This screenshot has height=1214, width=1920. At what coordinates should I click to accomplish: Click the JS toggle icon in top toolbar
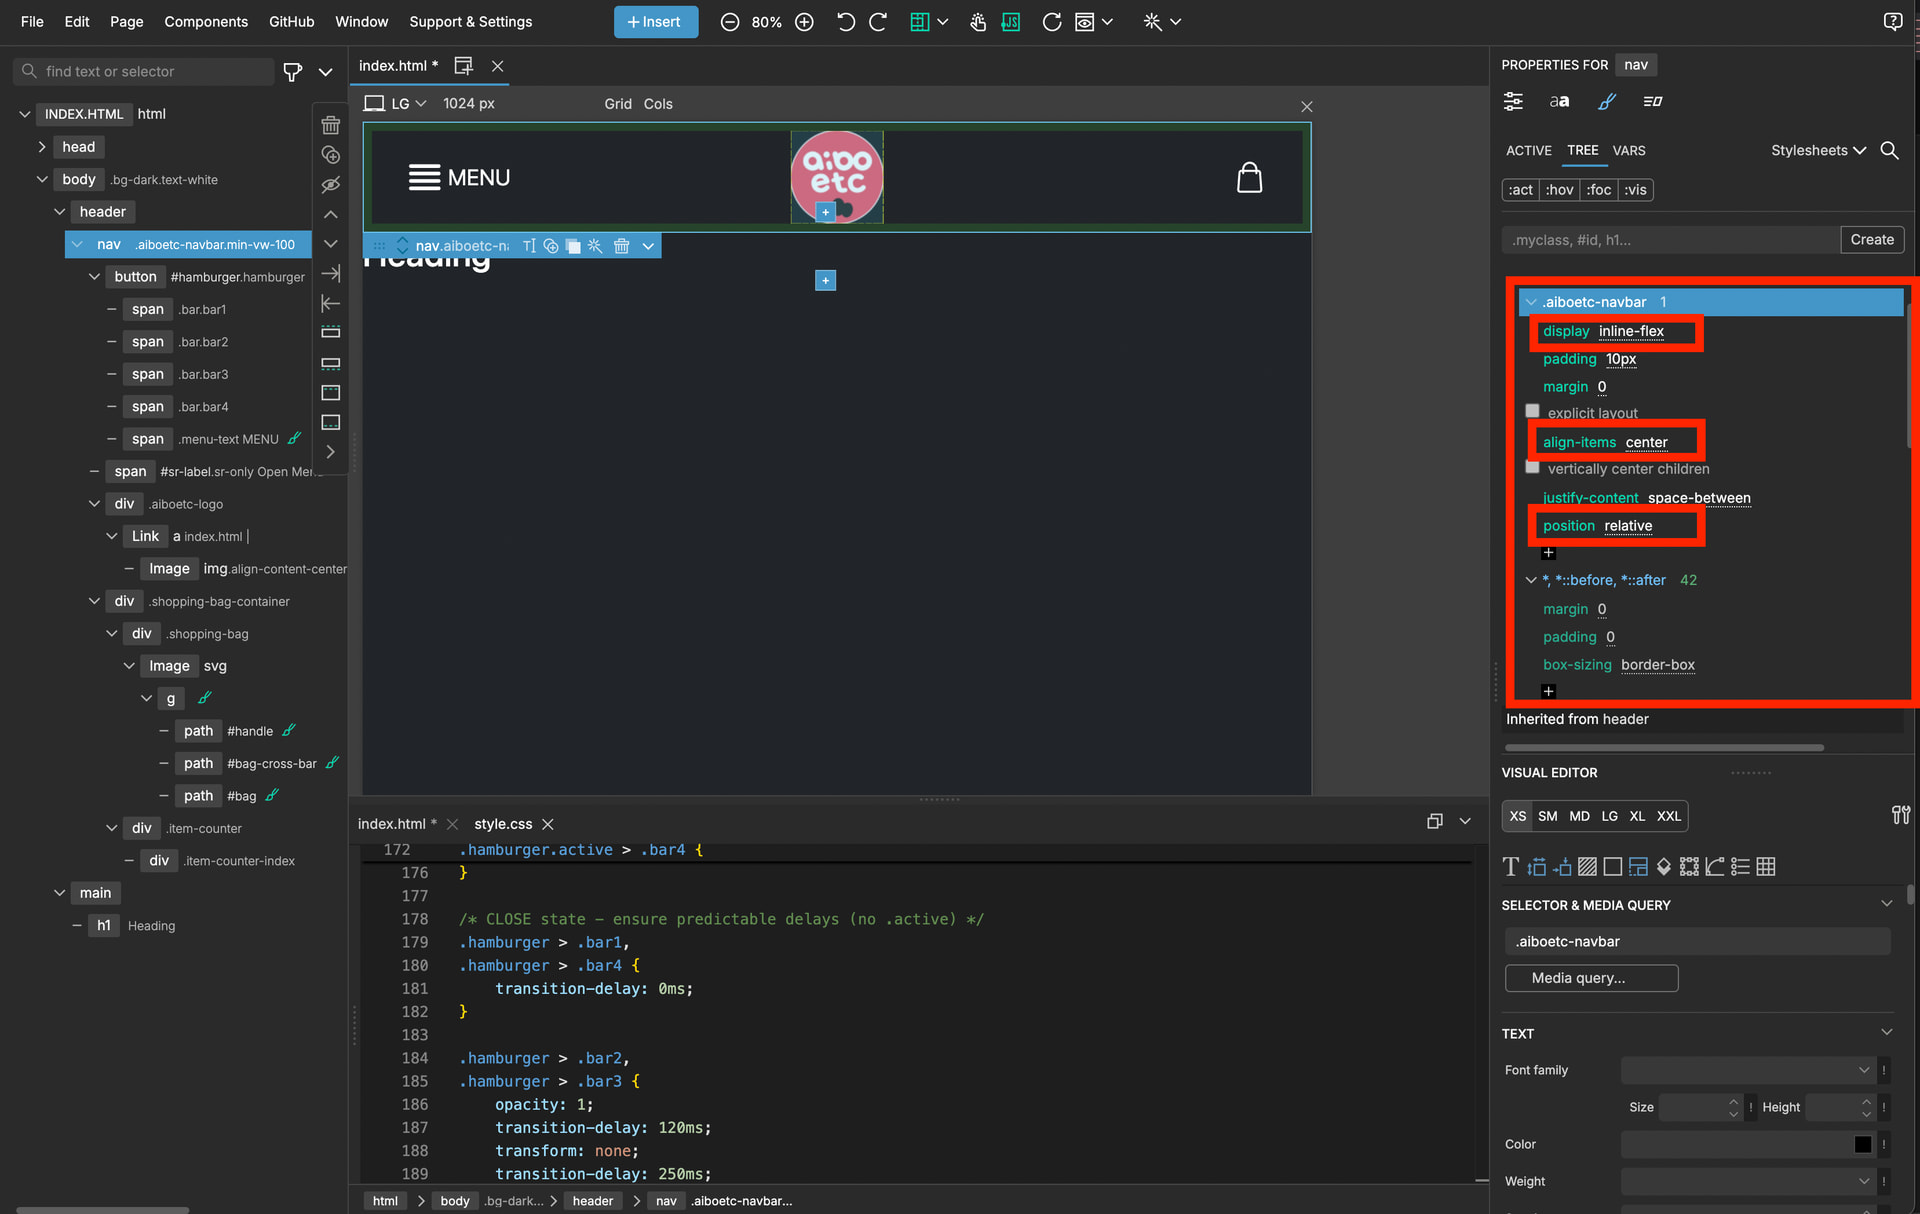pyautogui.click(x=1011, y=22)
